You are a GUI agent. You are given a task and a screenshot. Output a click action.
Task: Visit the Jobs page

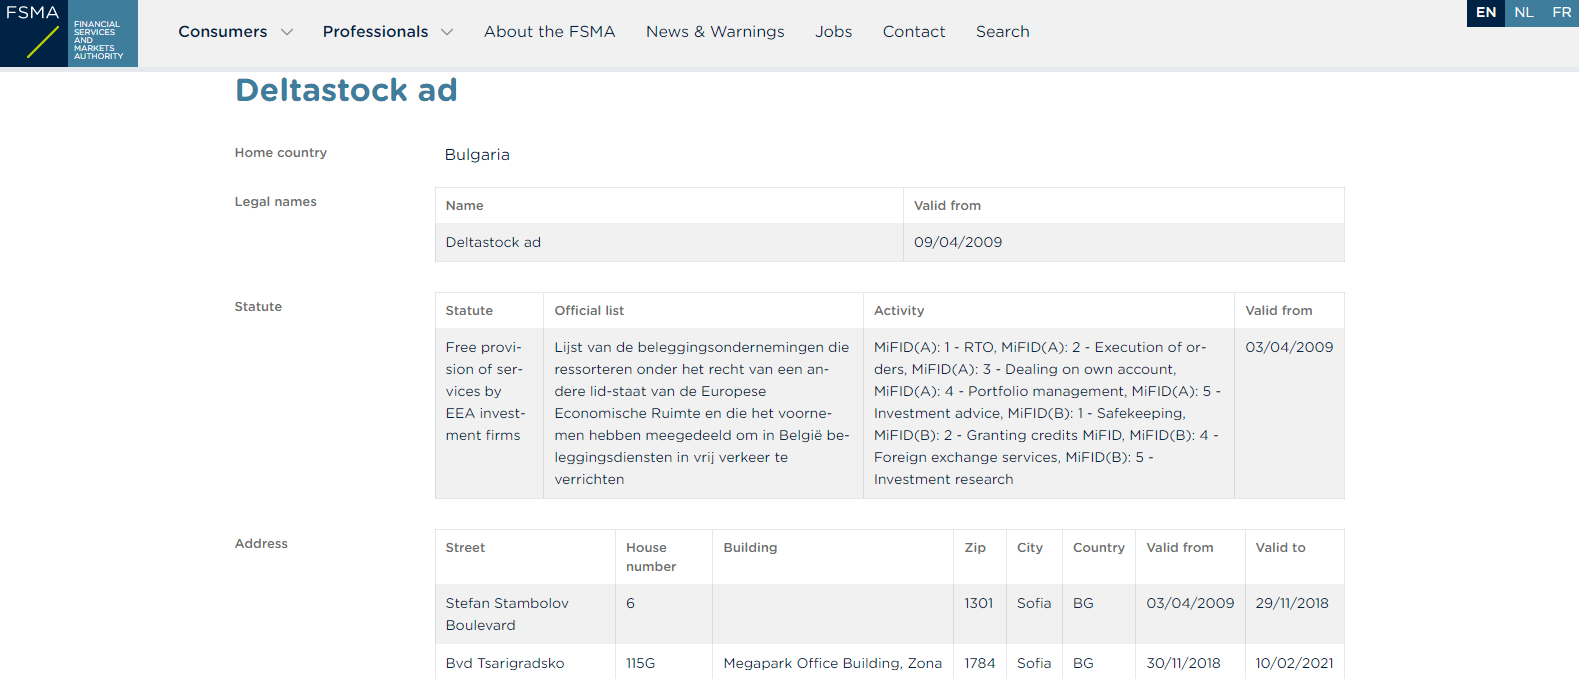(x=834, y=32)
